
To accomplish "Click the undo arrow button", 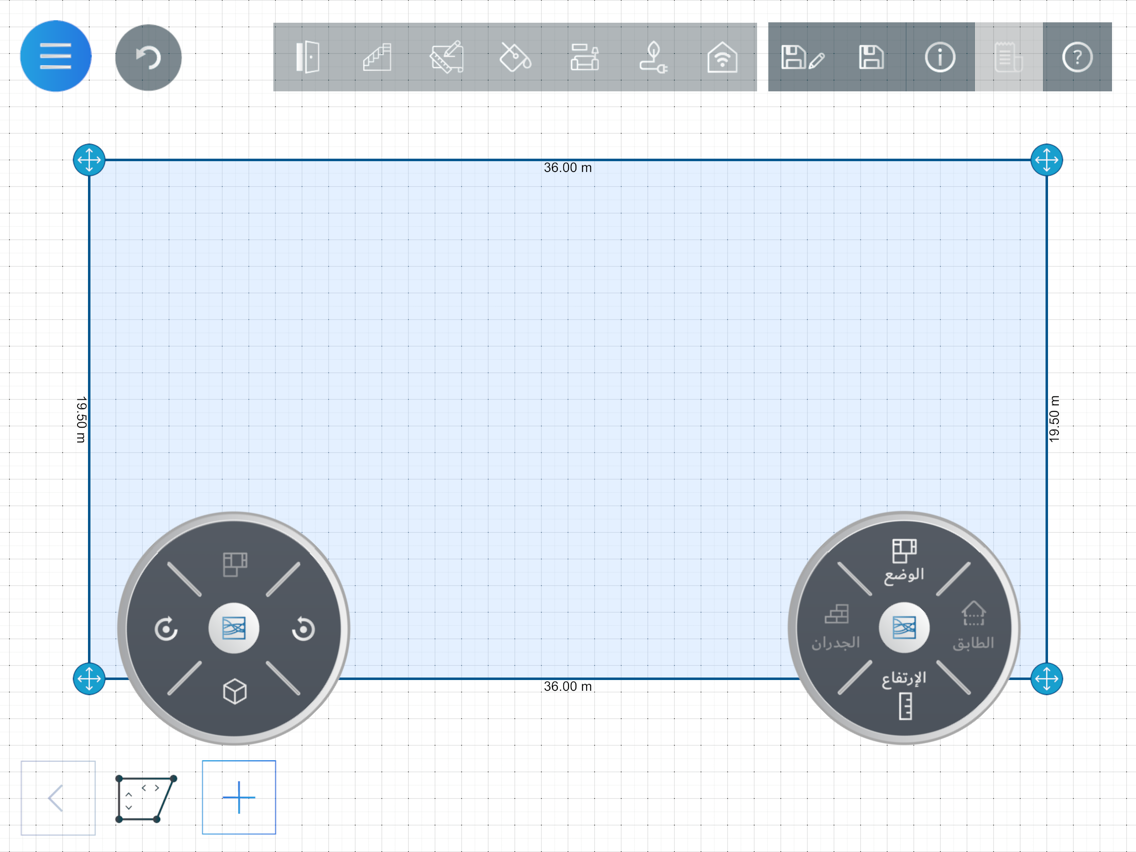I will click(x=149, y=57).
